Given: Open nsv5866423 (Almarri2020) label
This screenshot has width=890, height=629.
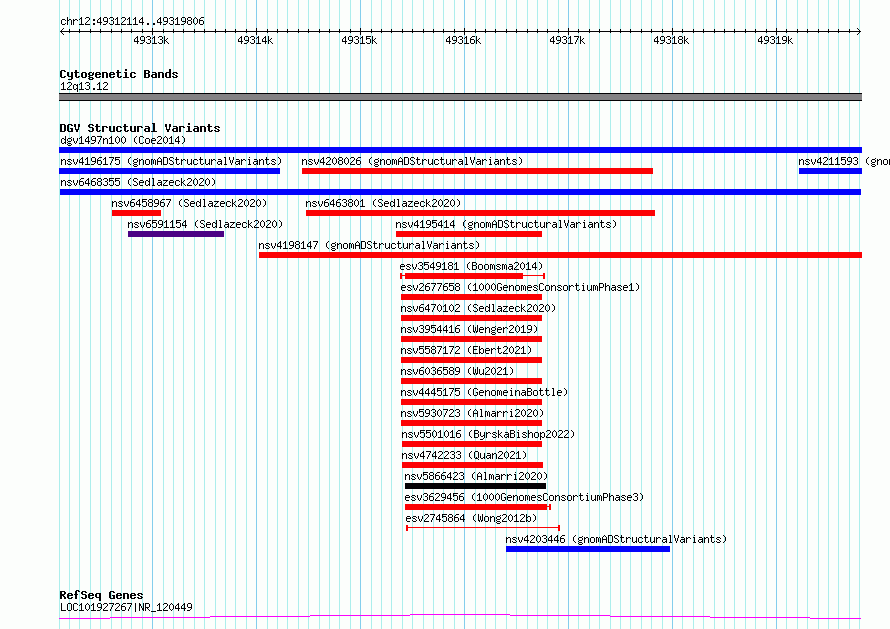Looking at the screenshot, I should 476,476.
